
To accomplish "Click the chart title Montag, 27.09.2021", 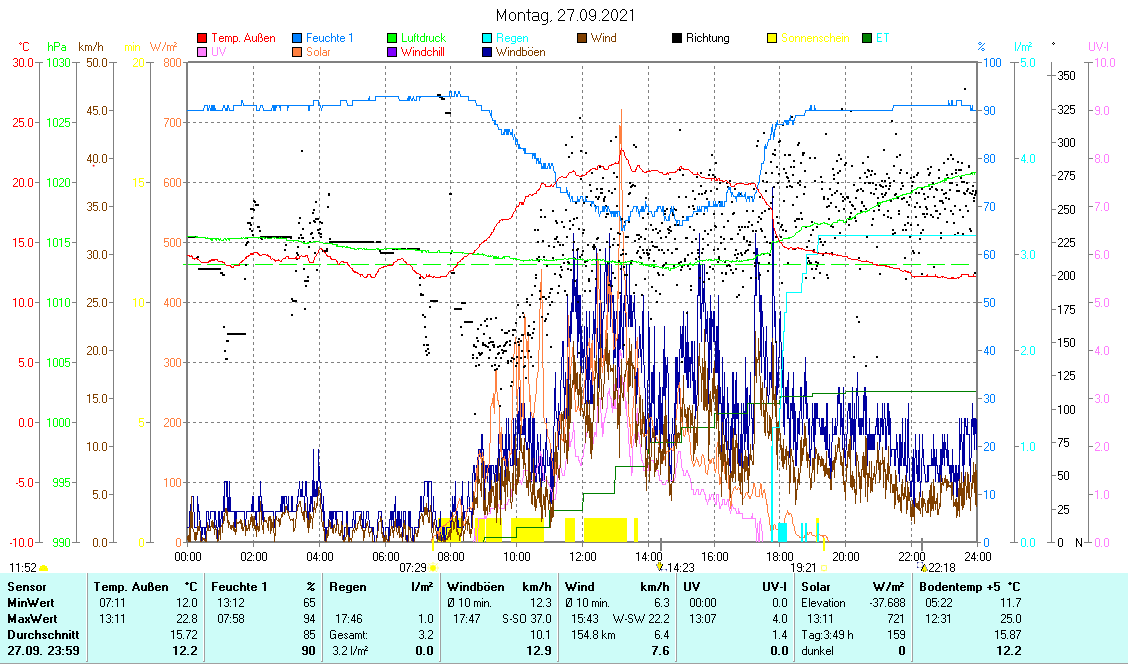I will (x=564, y=16).
